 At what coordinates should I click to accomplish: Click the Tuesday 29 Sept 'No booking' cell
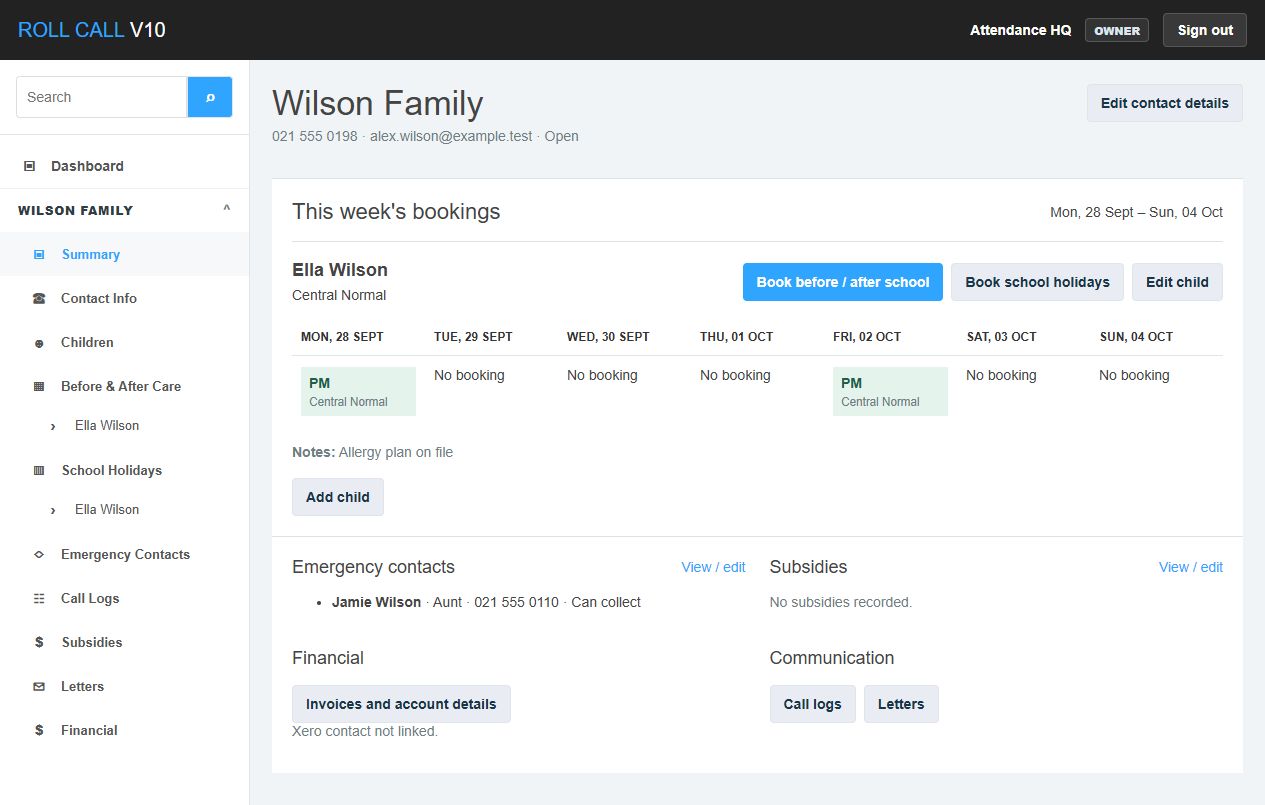[469, 375]
